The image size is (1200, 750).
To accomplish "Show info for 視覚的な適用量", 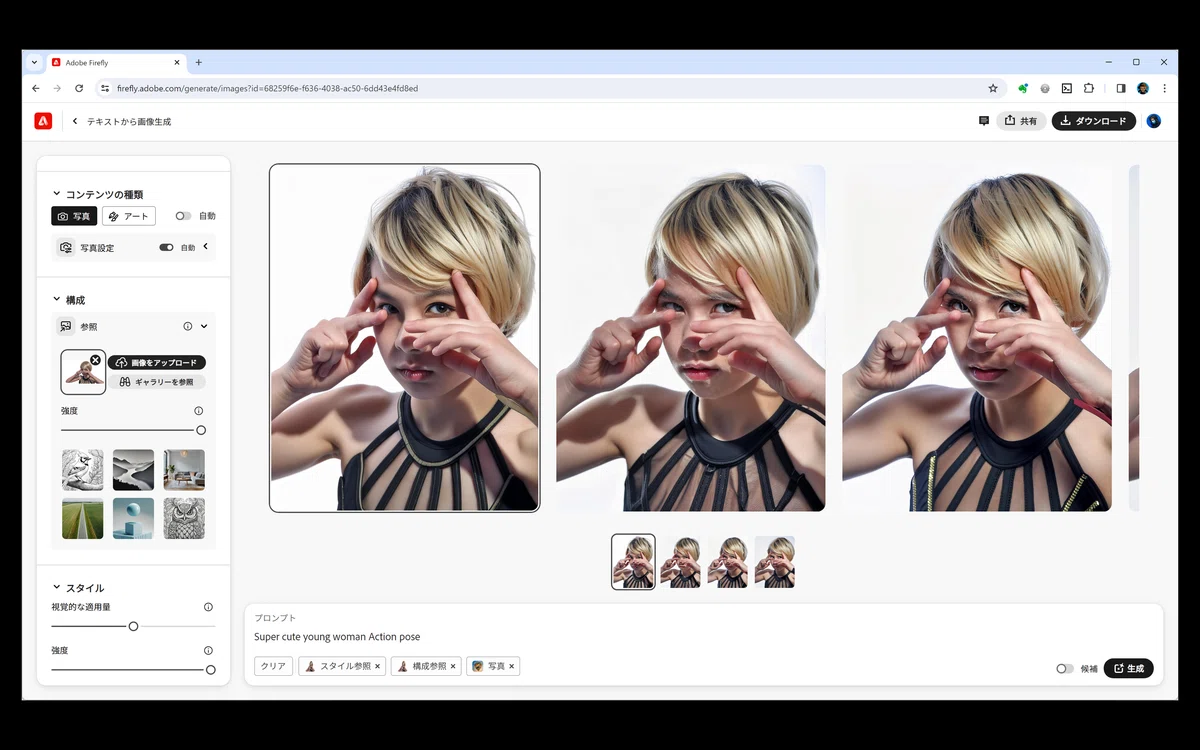I will tap(208, 607).
